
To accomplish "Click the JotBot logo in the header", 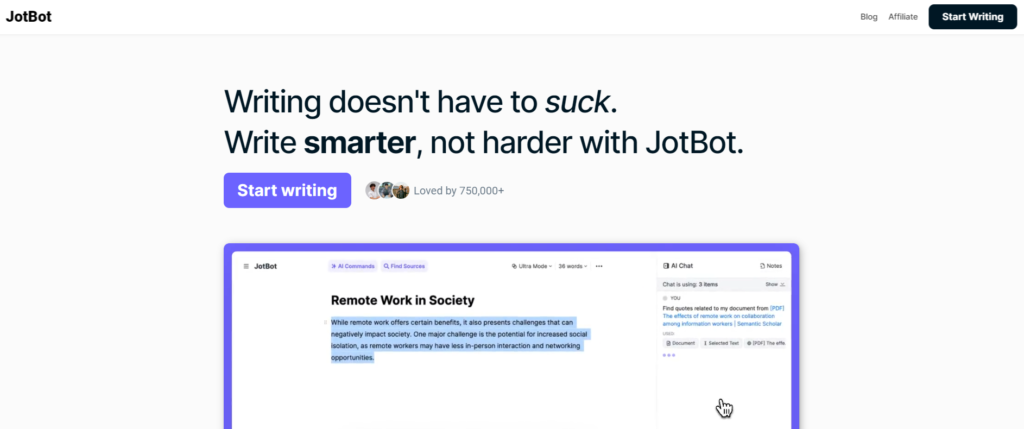I will click(x=29, y=17).
